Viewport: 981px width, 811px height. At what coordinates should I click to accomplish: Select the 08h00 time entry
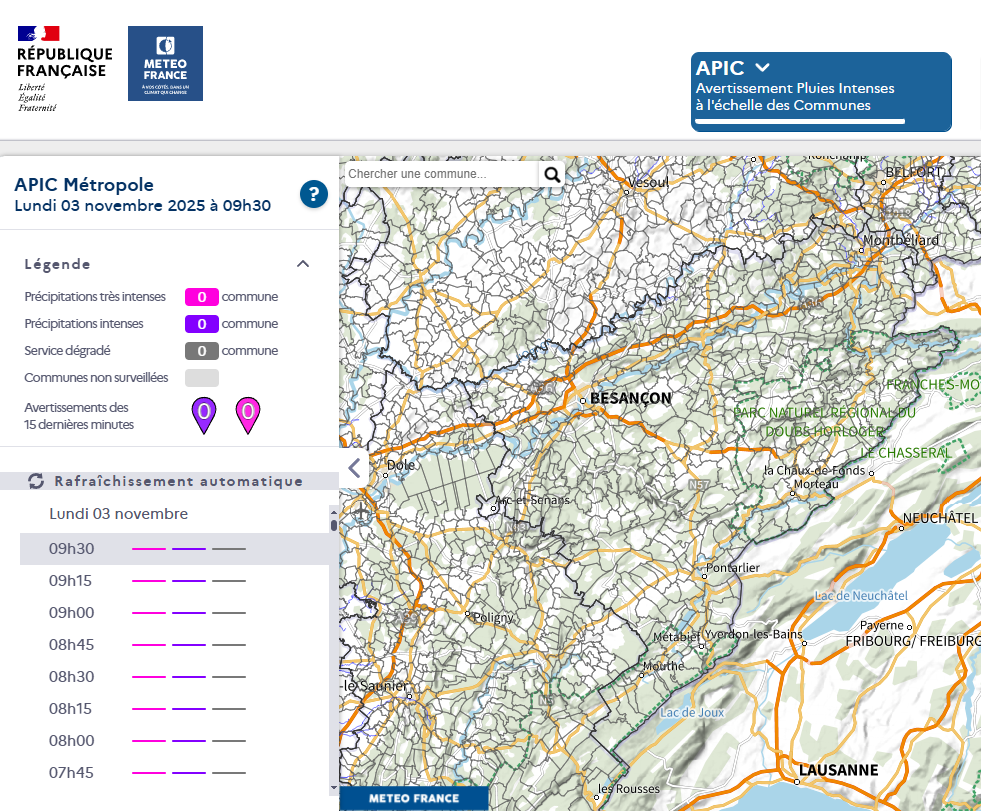(x=72, y=740)
